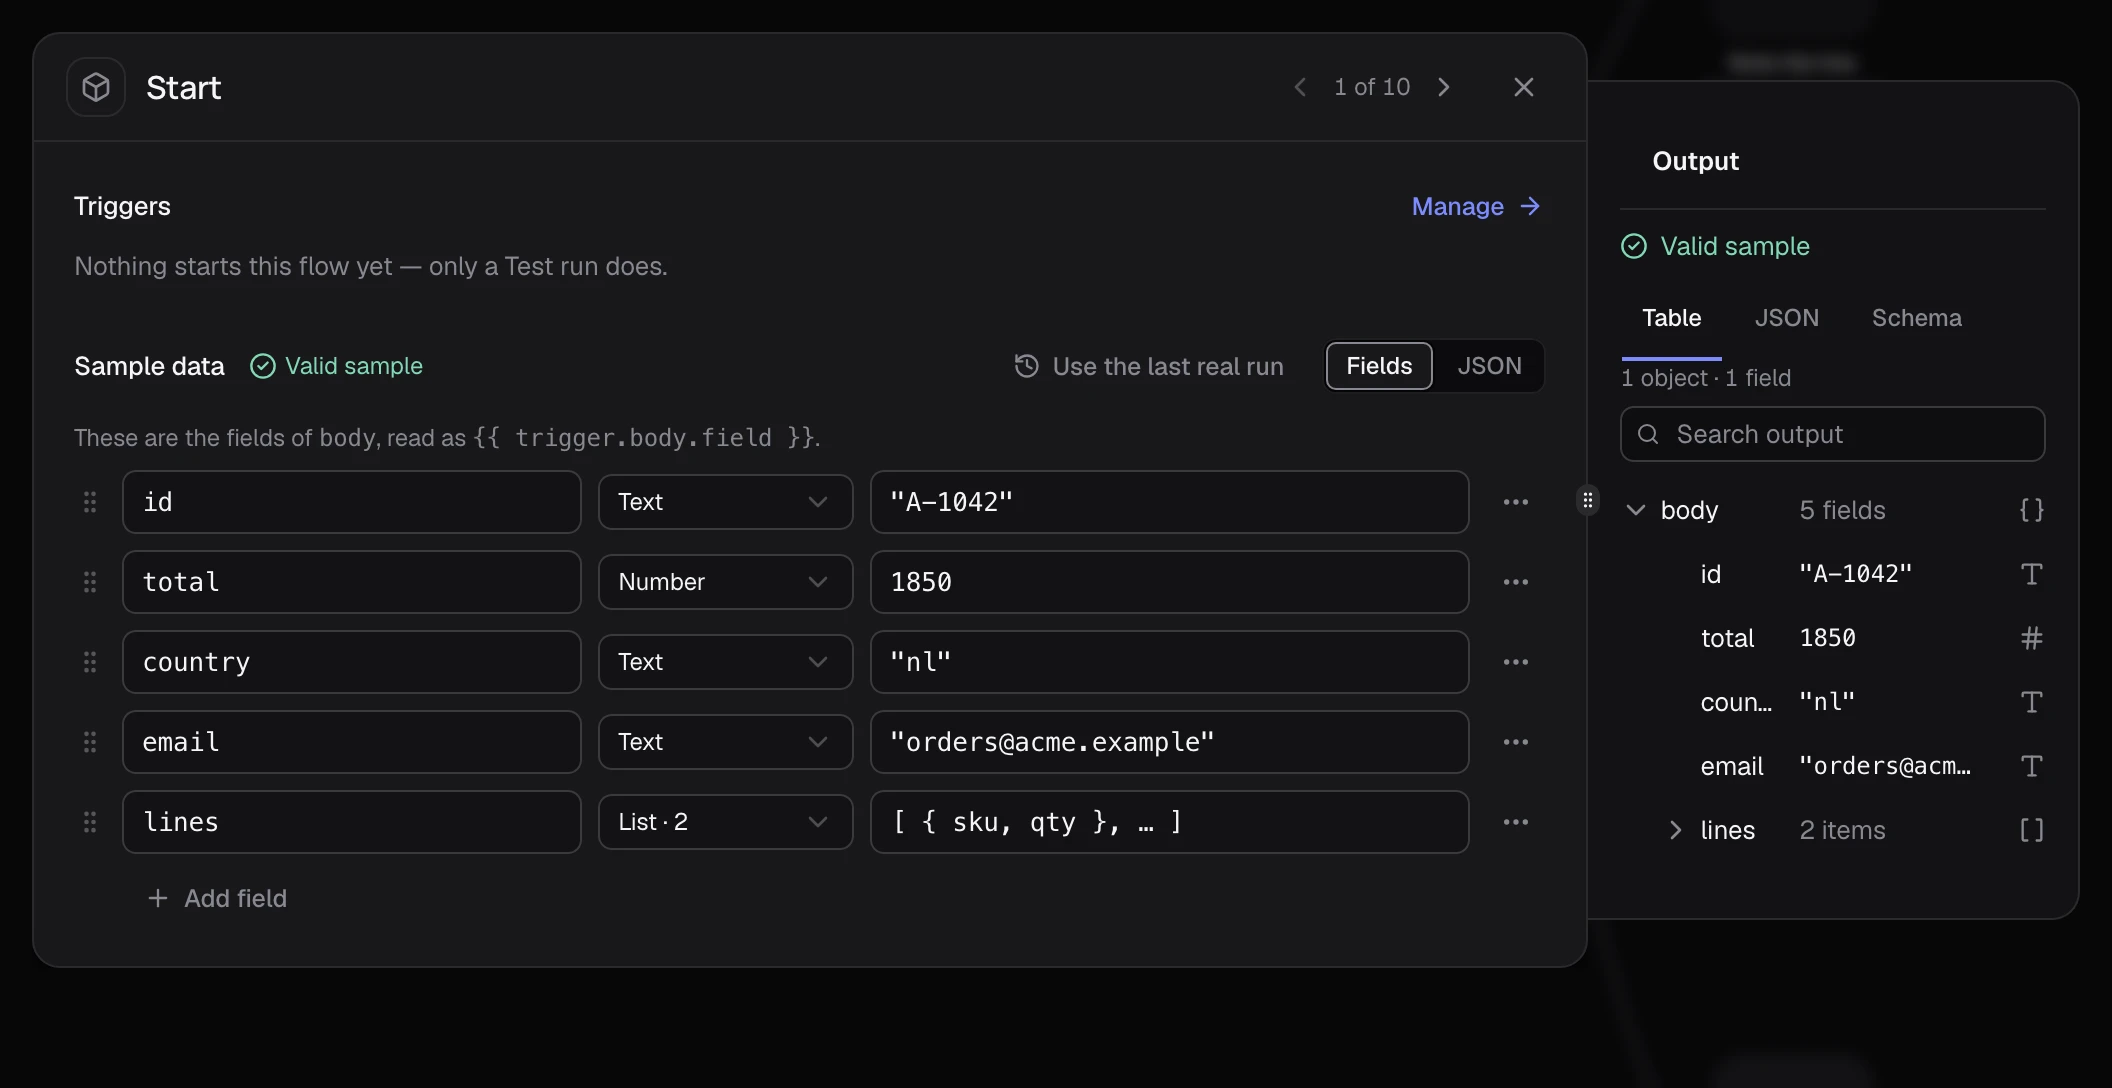2112x1088 pixels.
Task: Grab the drag handle of the country row
Action: pyautogui.click(x=90, y=662)
